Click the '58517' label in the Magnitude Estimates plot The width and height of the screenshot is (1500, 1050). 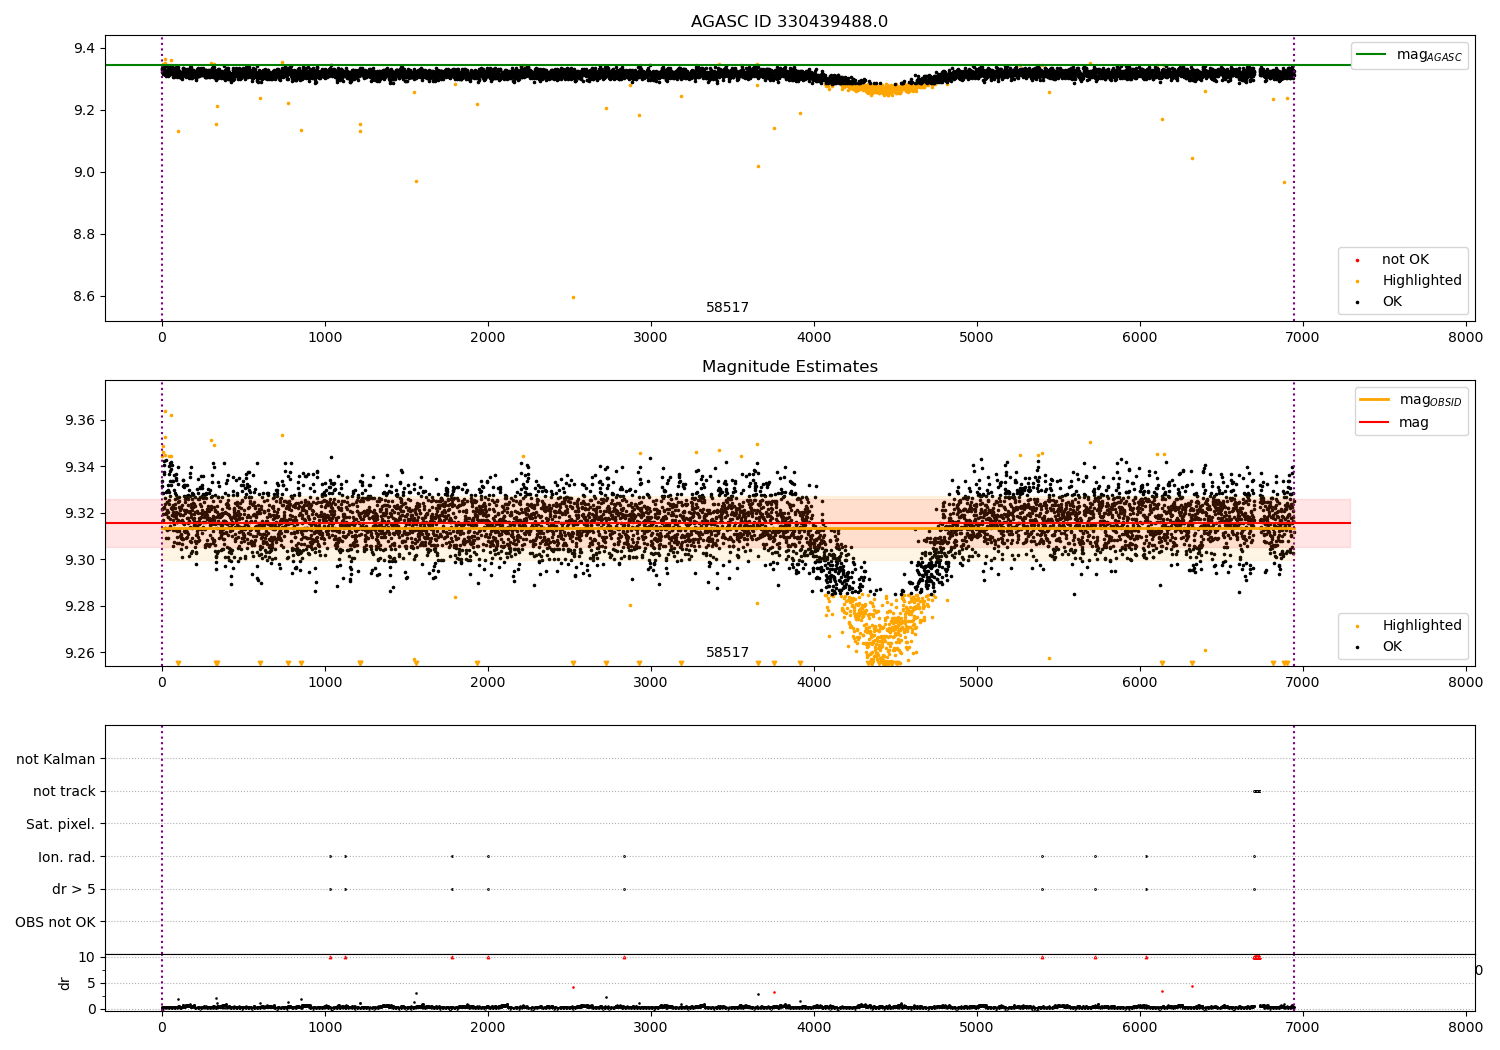click(x=727, y=653)
